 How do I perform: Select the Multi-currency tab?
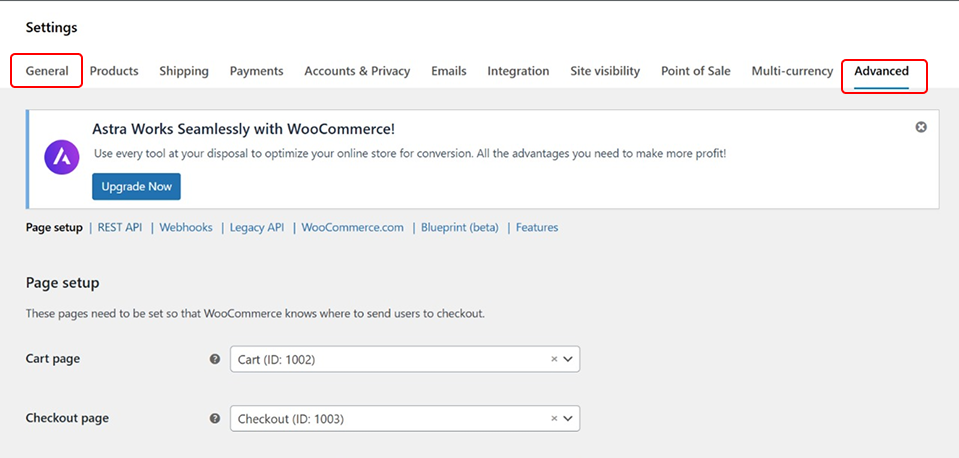coord(792,71)
